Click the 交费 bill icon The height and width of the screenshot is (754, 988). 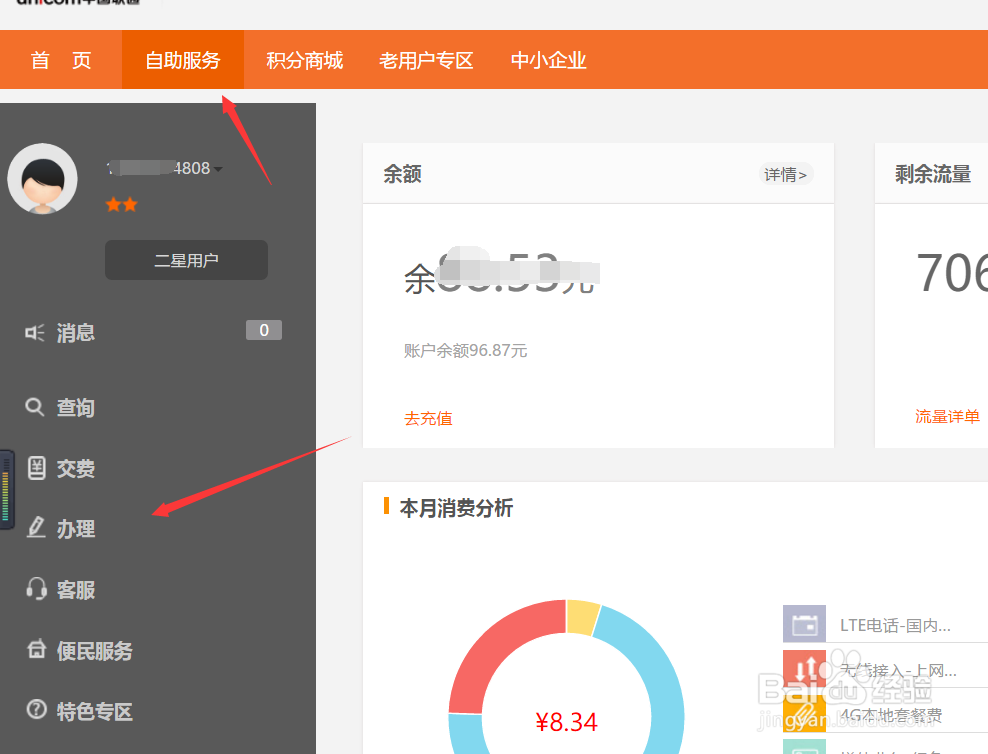pyautogui.click(x=37, y=468)
